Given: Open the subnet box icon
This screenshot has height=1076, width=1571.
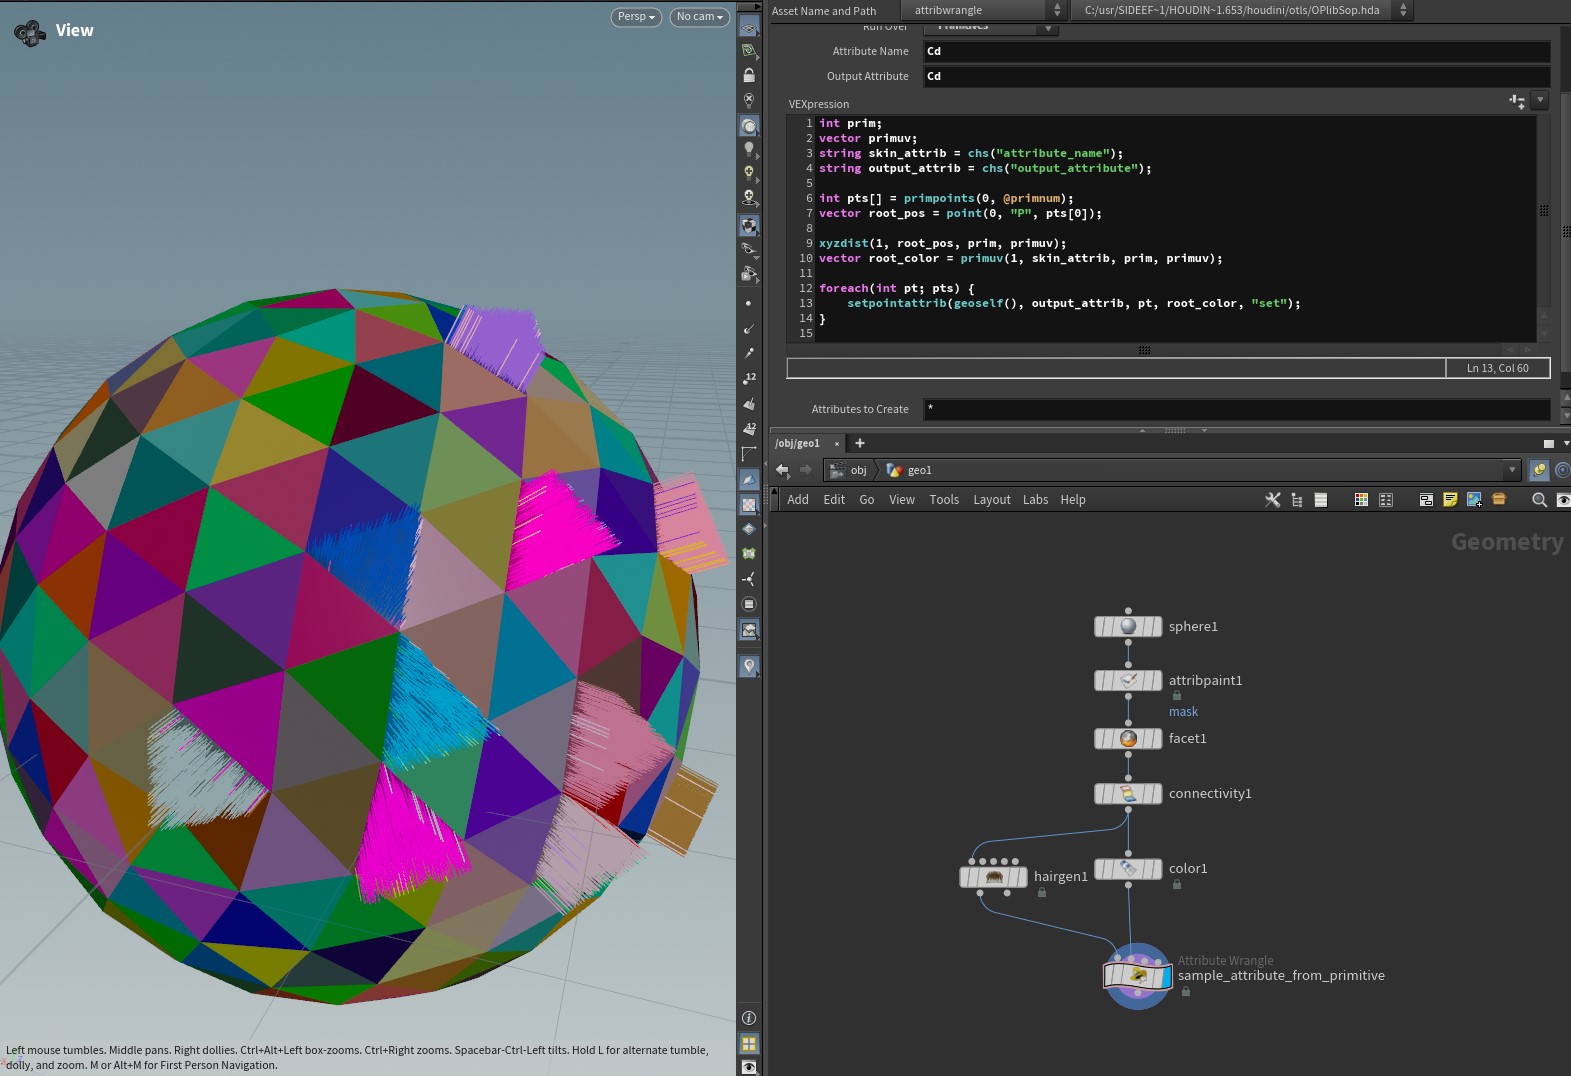Looking at the screenshot, I should (x=1498, y=499).
